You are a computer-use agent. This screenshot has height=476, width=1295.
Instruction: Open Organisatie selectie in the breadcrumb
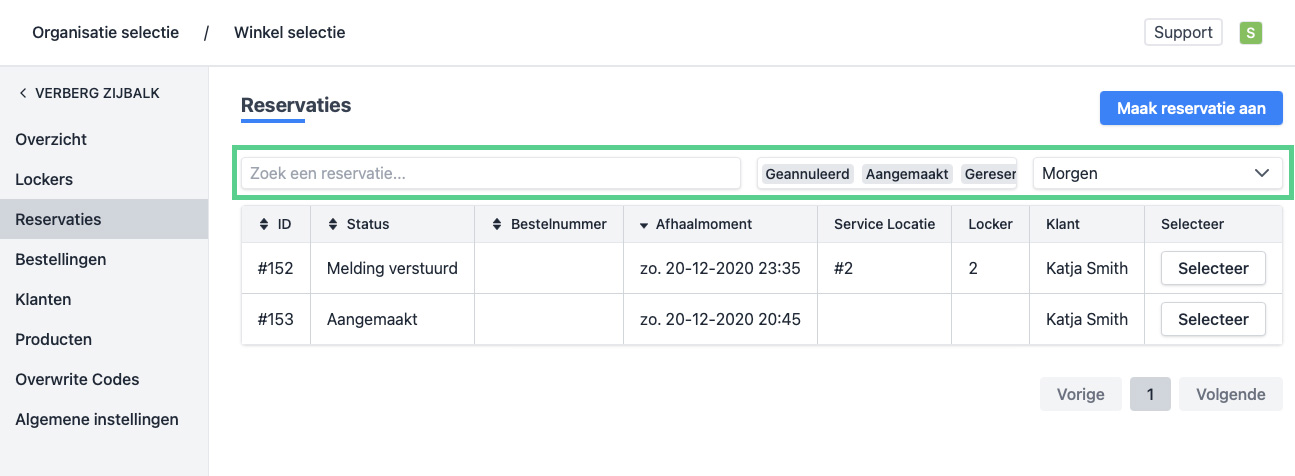tap(105, 33)
